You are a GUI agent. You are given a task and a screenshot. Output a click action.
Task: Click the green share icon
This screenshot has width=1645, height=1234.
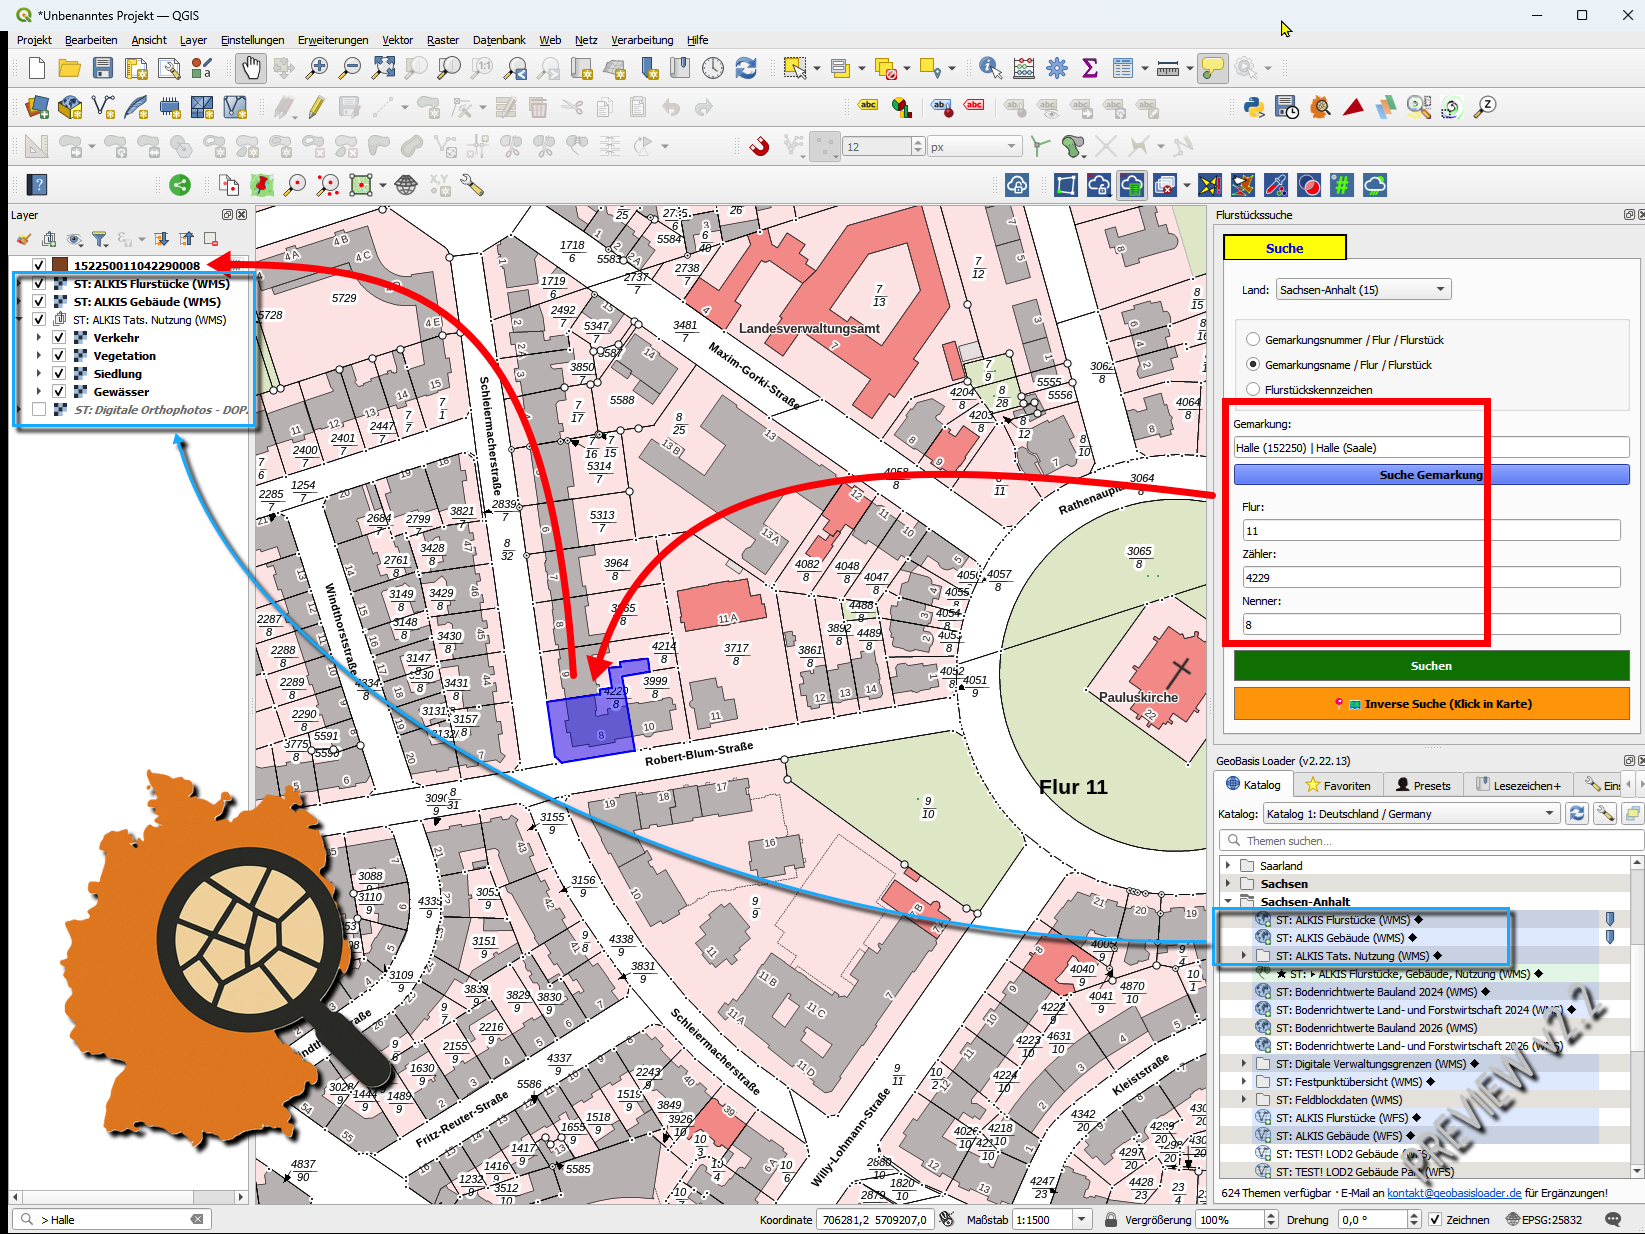(x=180, y=185)
